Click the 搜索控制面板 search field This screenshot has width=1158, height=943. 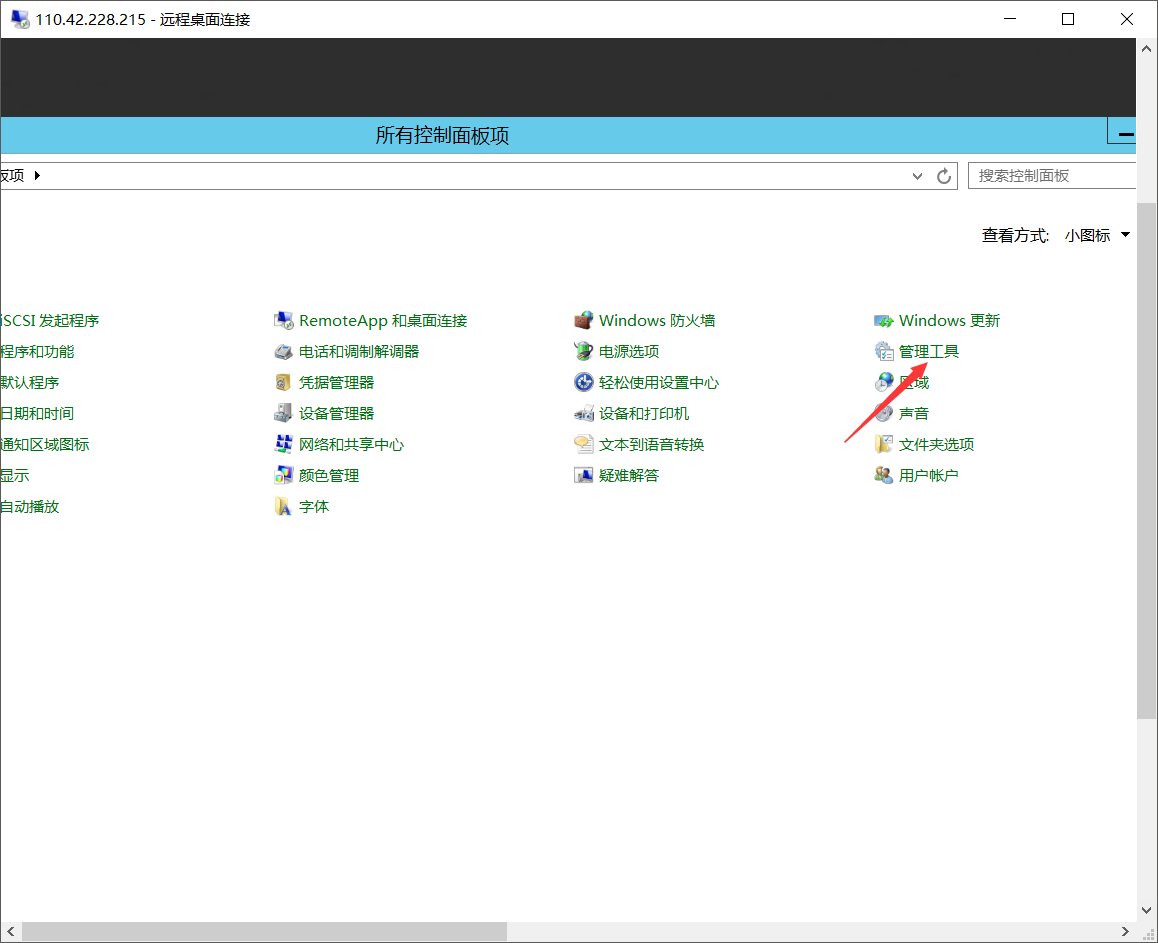click(x=1050, y=176)
